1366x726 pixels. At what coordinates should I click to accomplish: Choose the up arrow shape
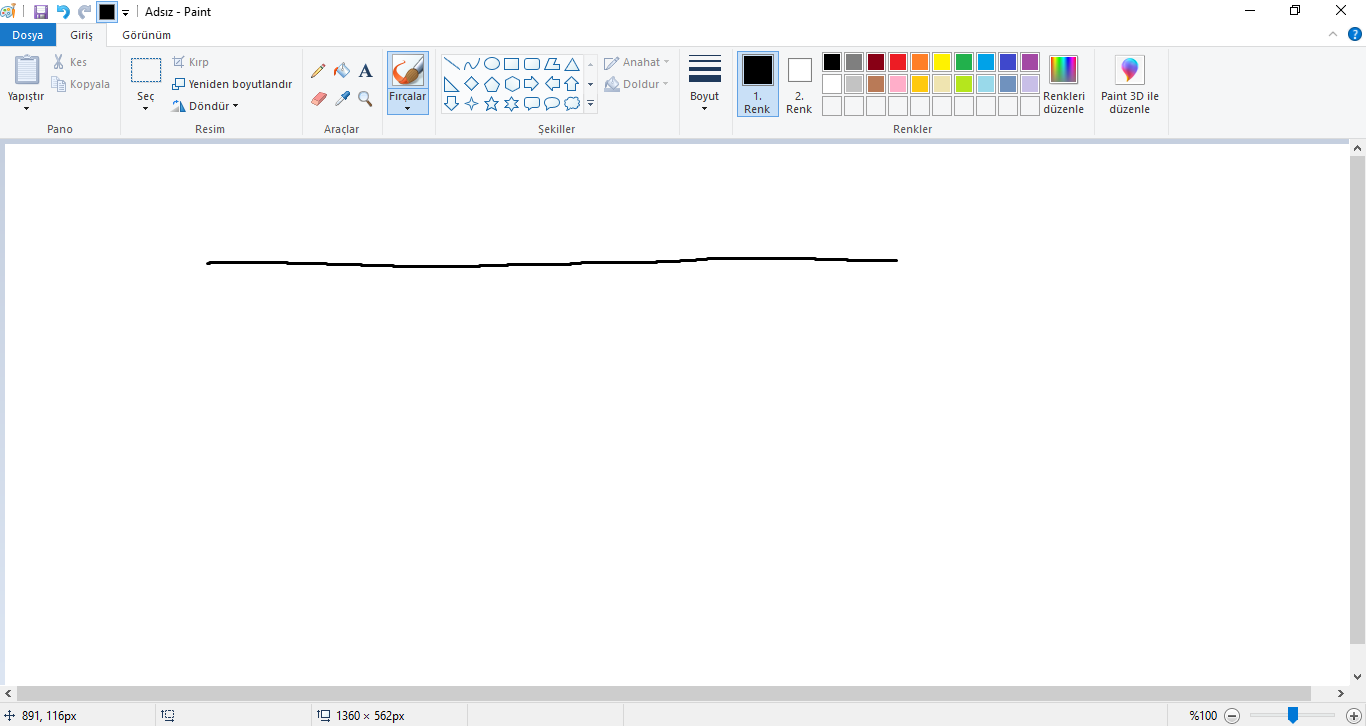[572, 84]
